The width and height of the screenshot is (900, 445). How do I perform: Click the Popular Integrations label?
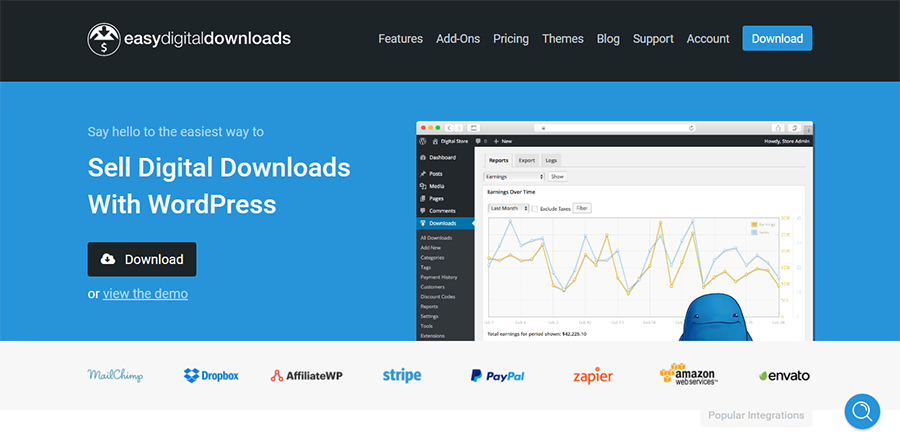[756, 415]
